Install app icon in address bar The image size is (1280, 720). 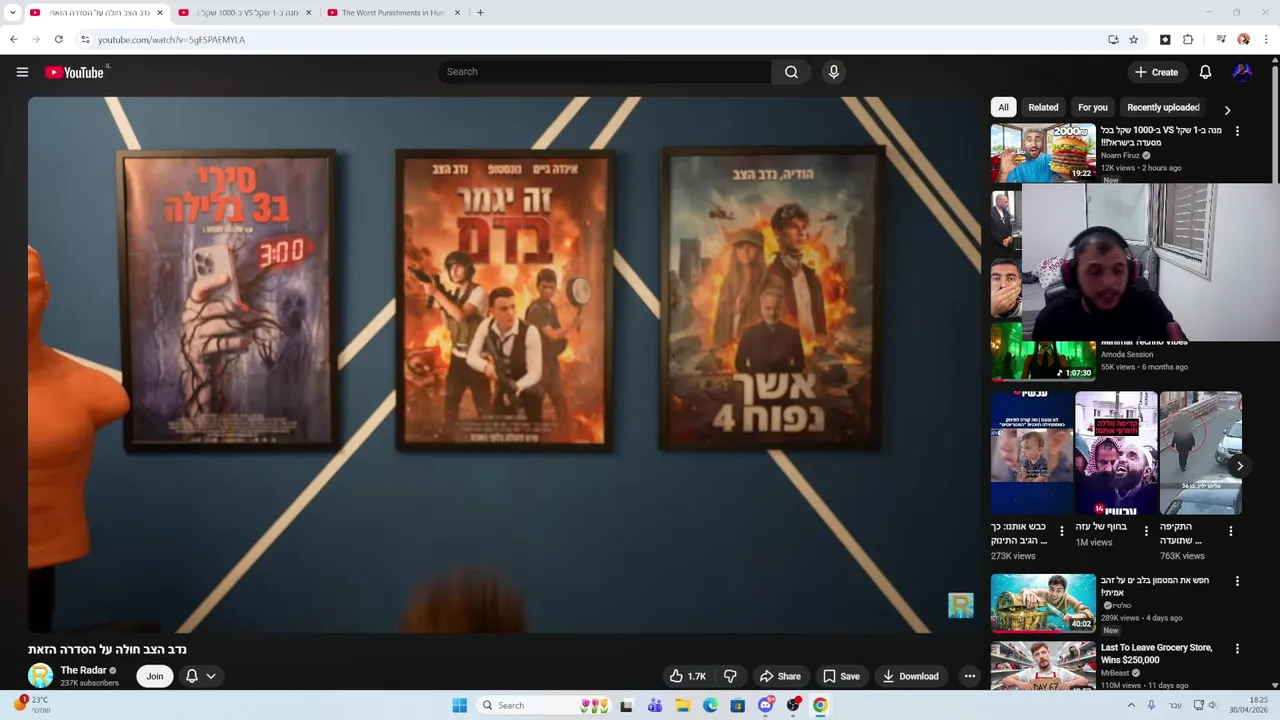click(x=1113, y=40)
